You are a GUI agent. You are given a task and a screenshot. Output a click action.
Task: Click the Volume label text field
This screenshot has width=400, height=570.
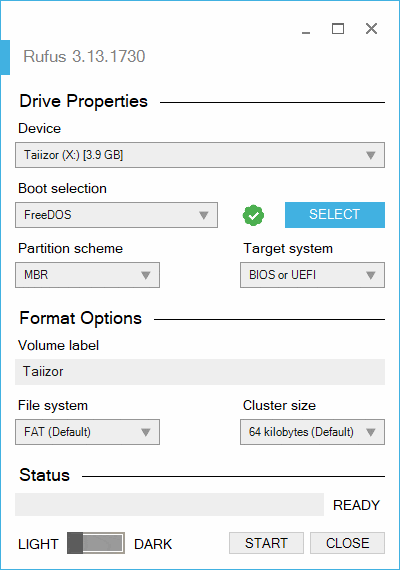click(x=200, y=372)
